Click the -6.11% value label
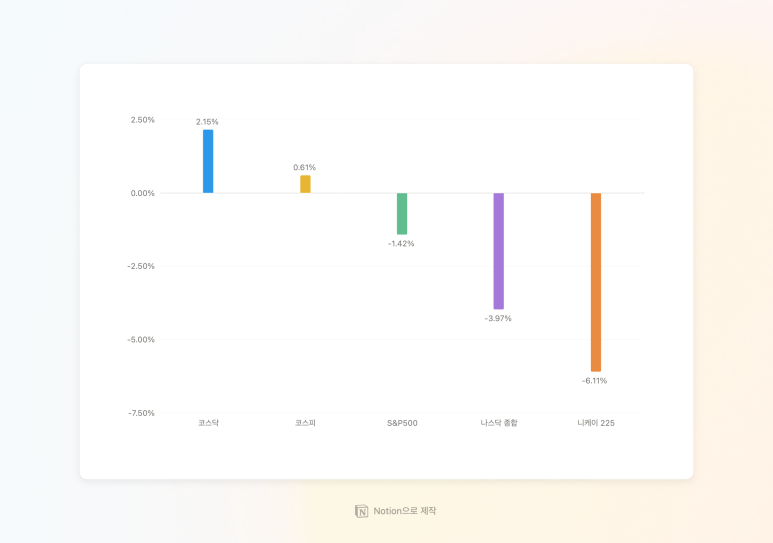Screen dimensions: 773x543 pyautogui.click(x=595, y=381)
